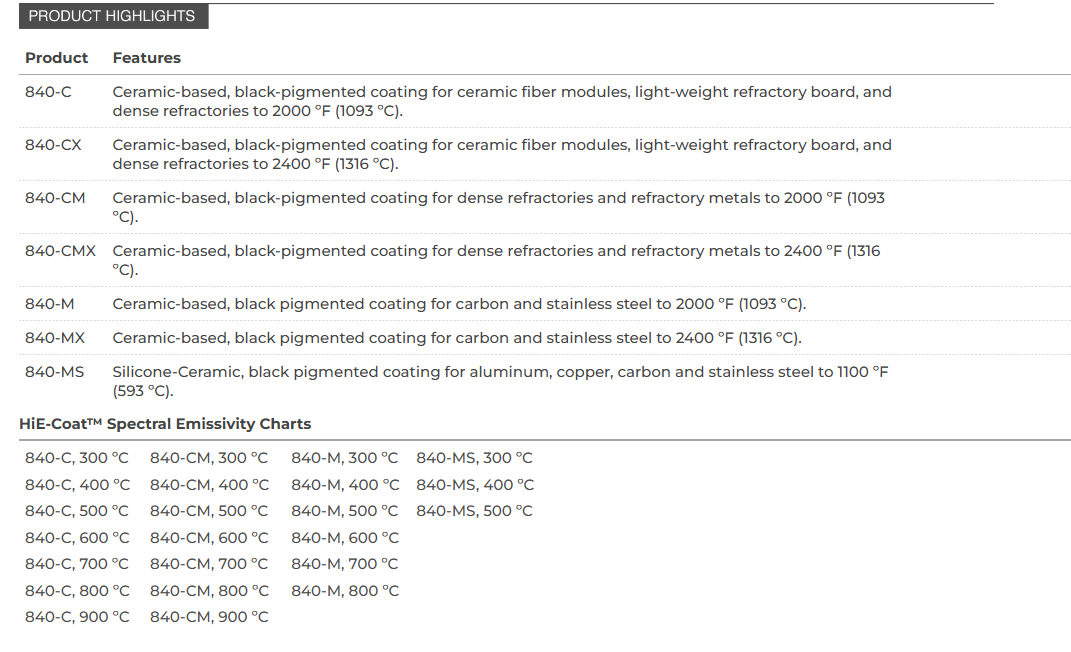View the 840-C, 500 °C chart link
The image size is (1071, 652).
(x=76, y=511)
